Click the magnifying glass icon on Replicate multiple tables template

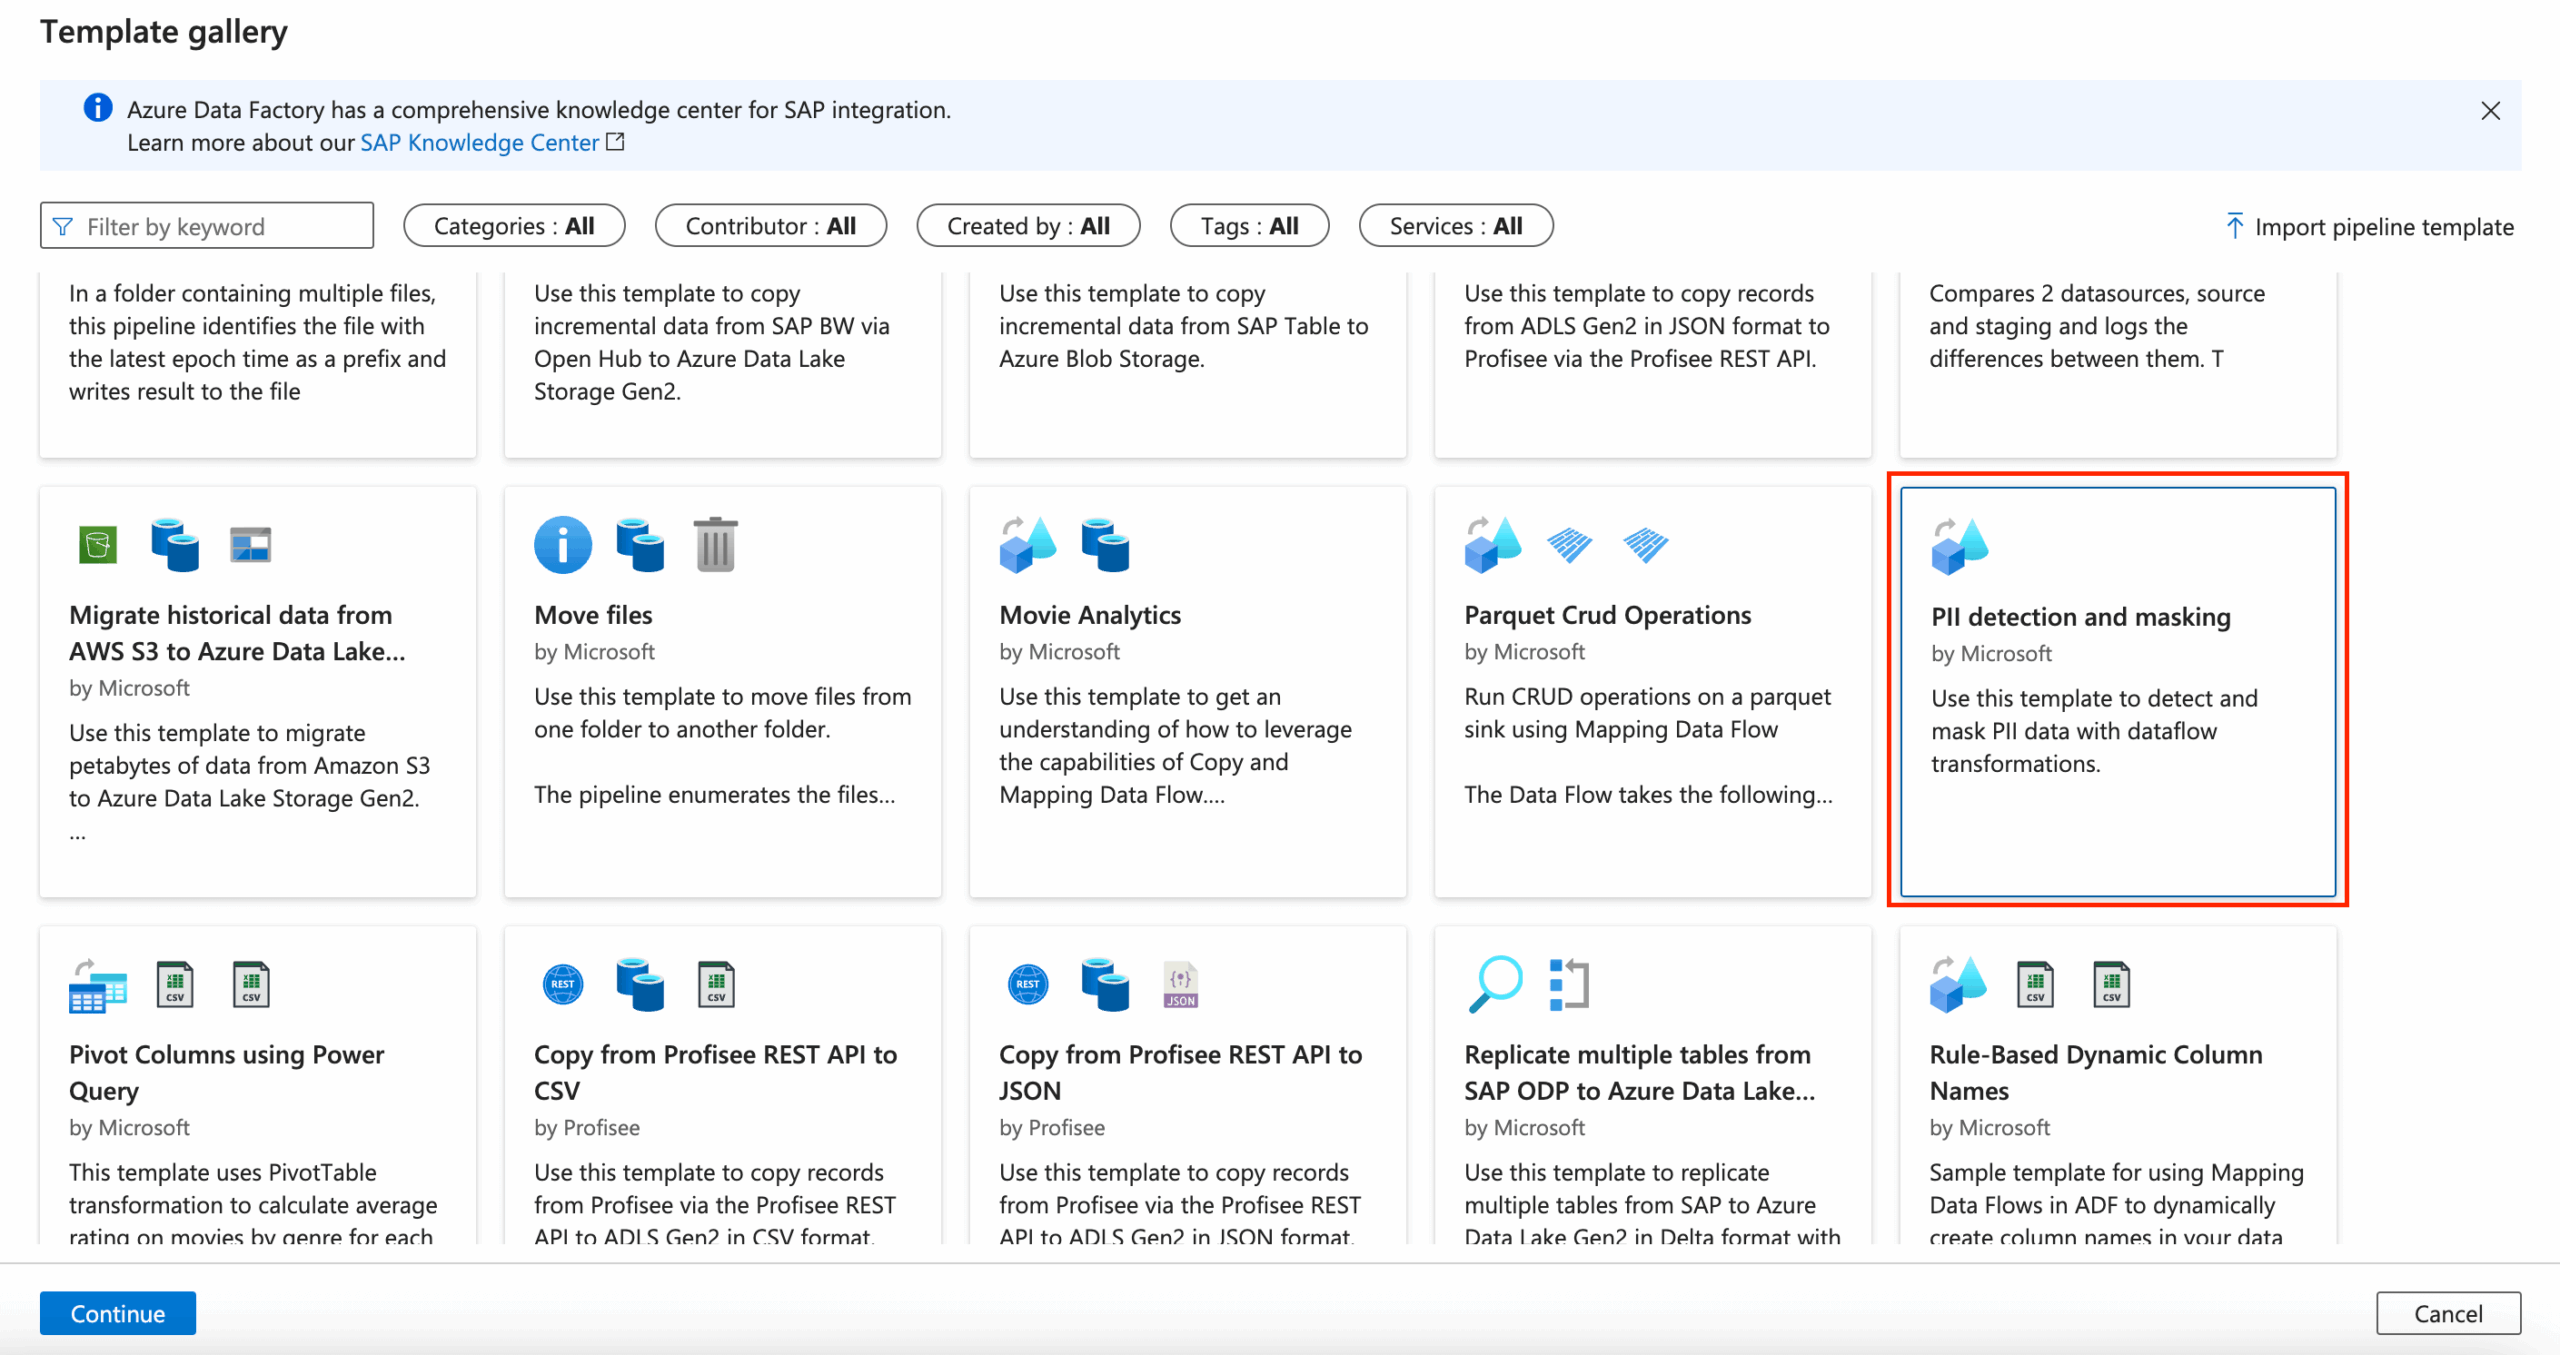tap(1496, 983)
